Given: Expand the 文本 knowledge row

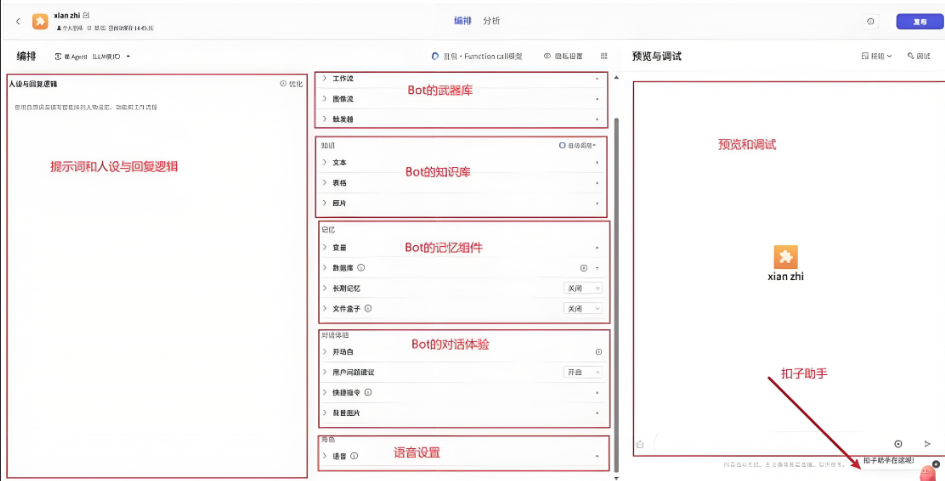Looking at the screenshot, I should coord(324,162).
